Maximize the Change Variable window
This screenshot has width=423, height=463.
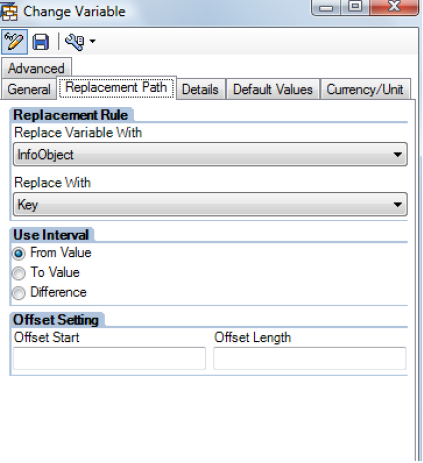tap(355, 7)
